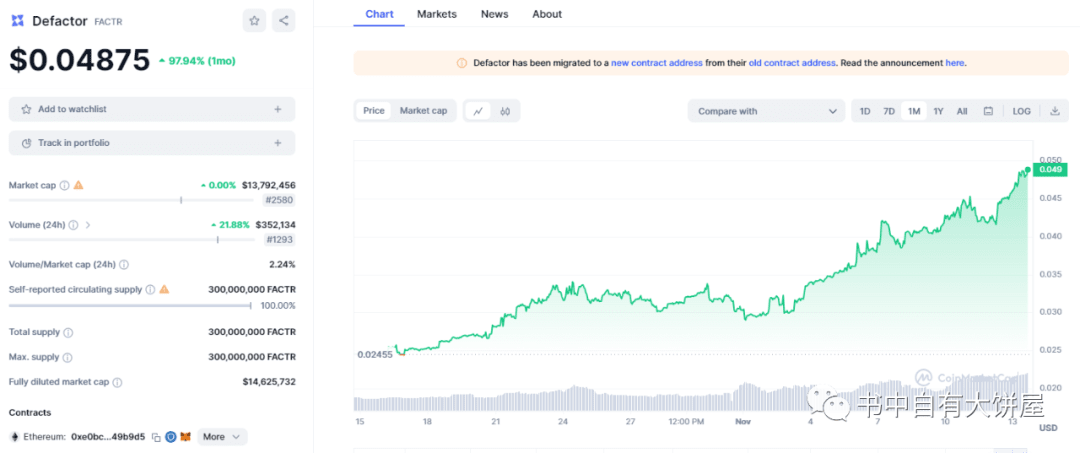This screenshot has width=1080, height=453.
Task: Click Add to watchlist button
Action: (x=152, y=109)
